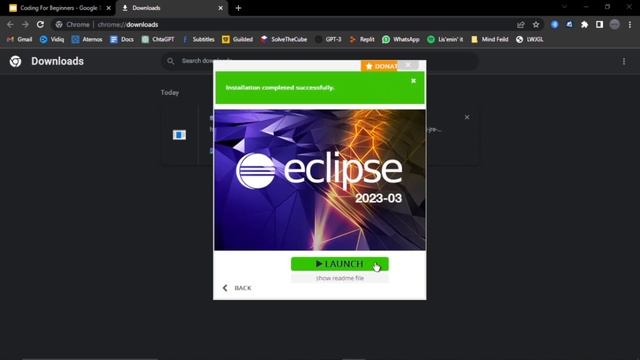Open the Mind Feild bookmark folder
Viewport: 640px width, 360px height.
pos(490,39)
